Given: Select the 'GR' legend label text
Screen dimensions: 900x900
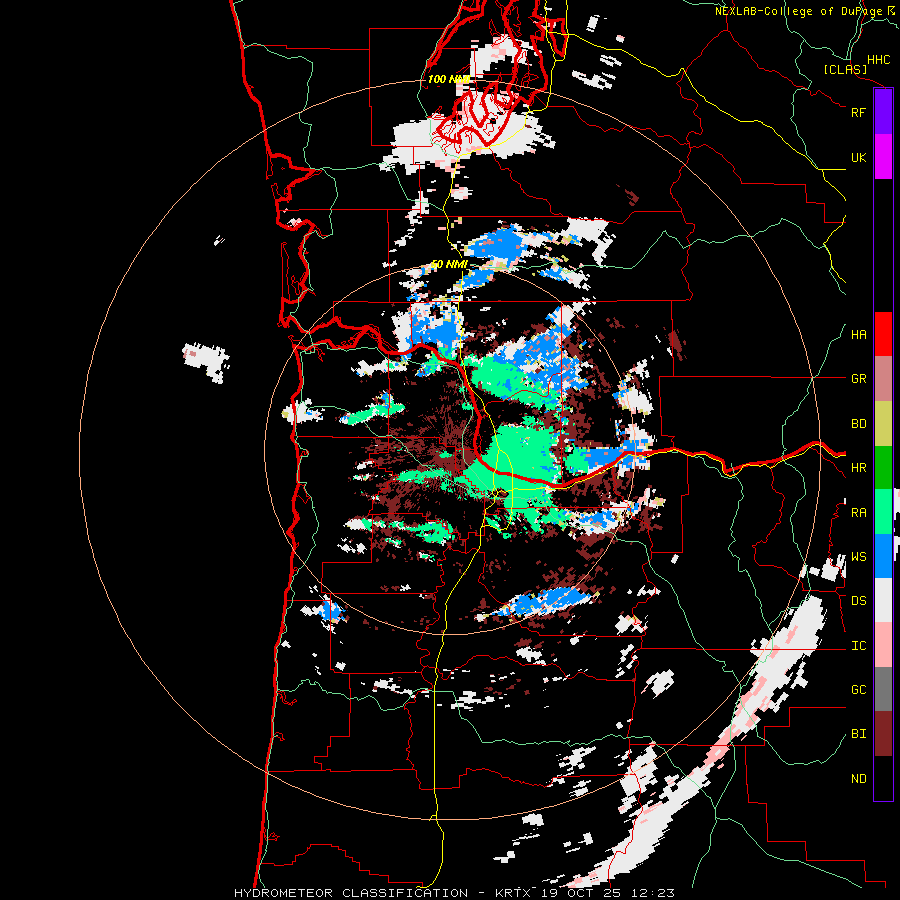Looking at the screenshot, I should (858, 379).
